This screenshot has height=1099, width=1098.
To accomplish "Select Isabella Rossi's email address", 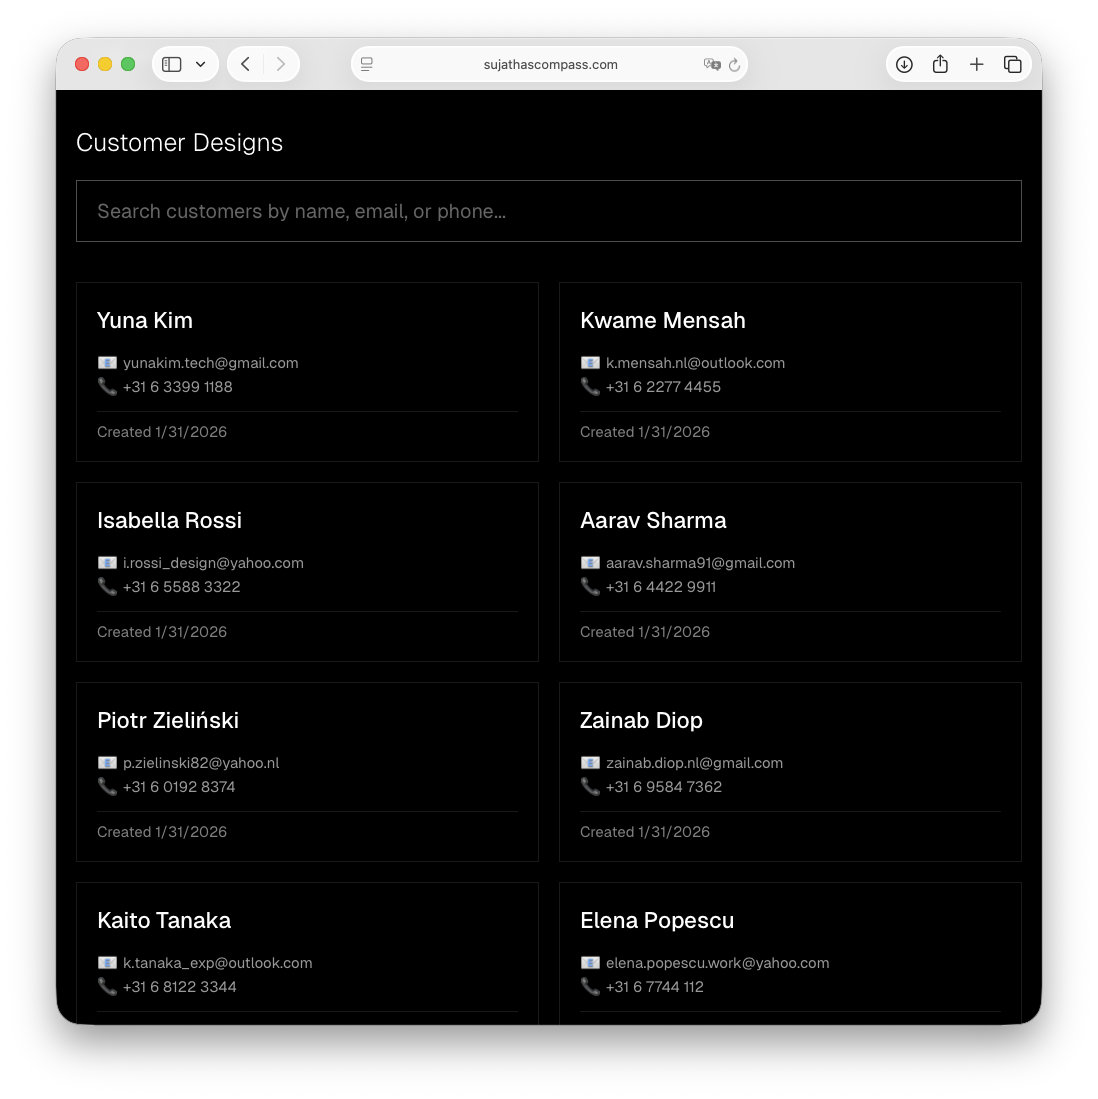I will (x=213, y=563).
